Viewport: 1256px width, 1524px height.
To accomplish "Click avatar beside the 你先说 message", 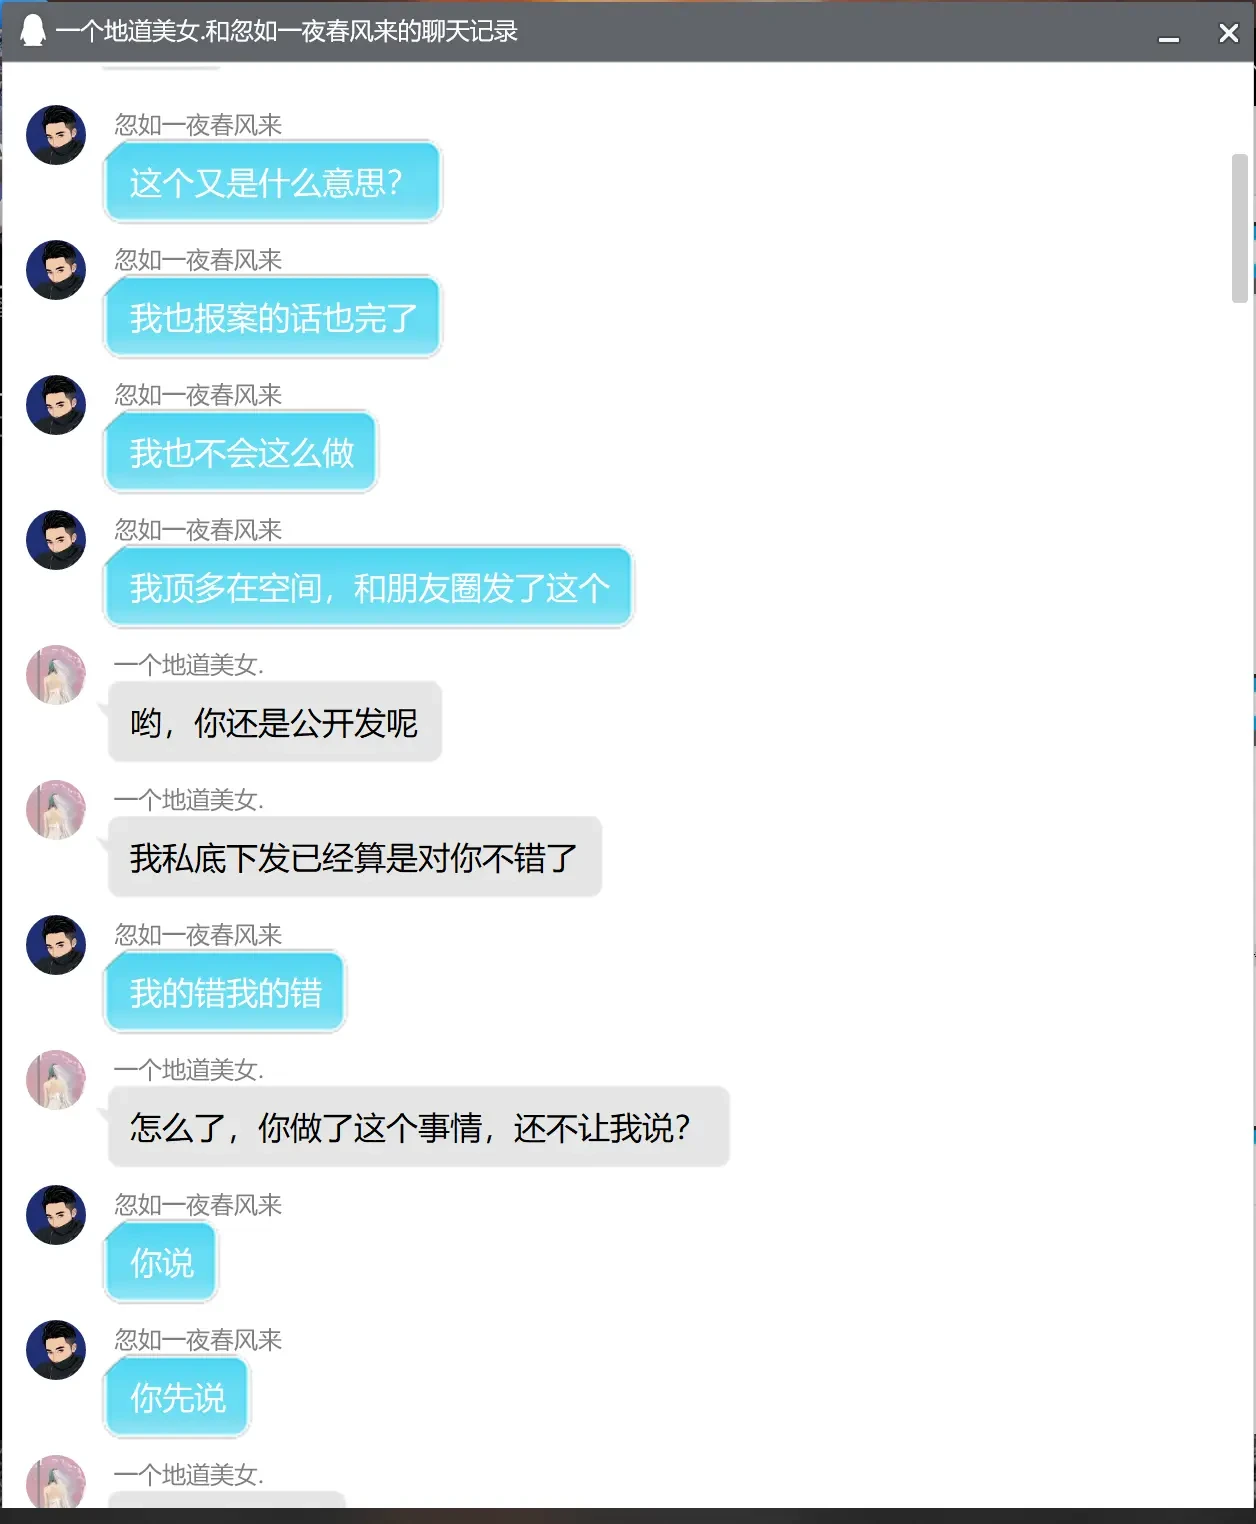I will coord(56,1350).
